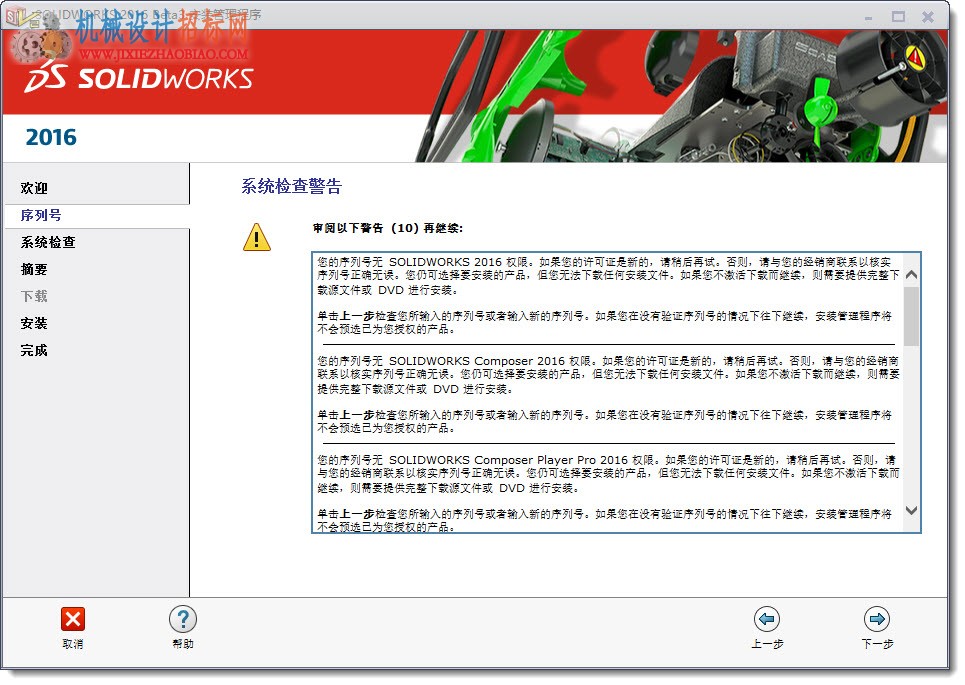The image size is (965, 685).
Task: Click the yellow warning triangle icon
Action: pyautogui.click(x=257, y=237)
